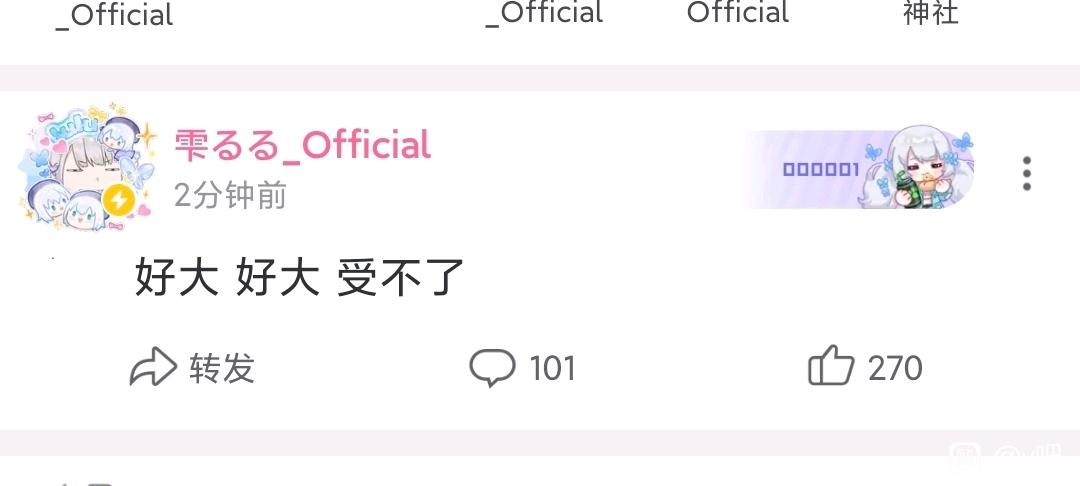1080x486 pixels.
Task: Open the 雫るる_Official avatar picture
Action: point(86,167)
